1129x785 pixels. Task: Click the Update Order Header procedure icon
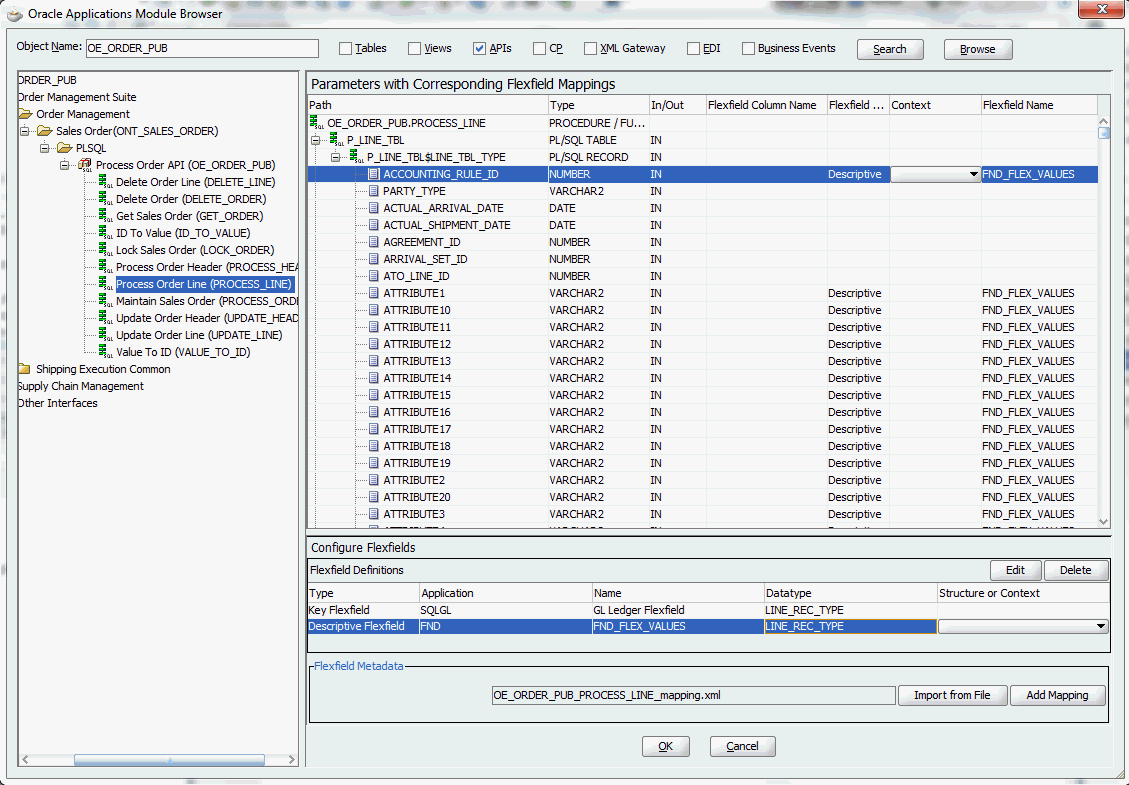[106, 318]
